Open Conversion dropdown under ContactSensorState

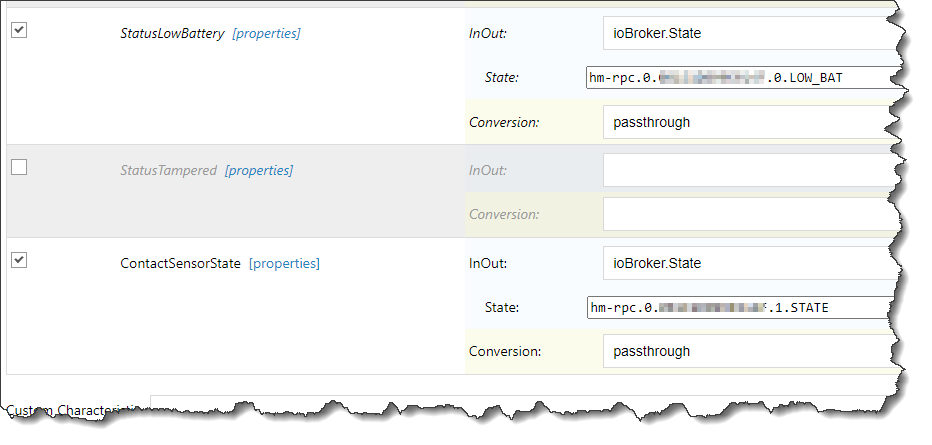tap(750, 351)
